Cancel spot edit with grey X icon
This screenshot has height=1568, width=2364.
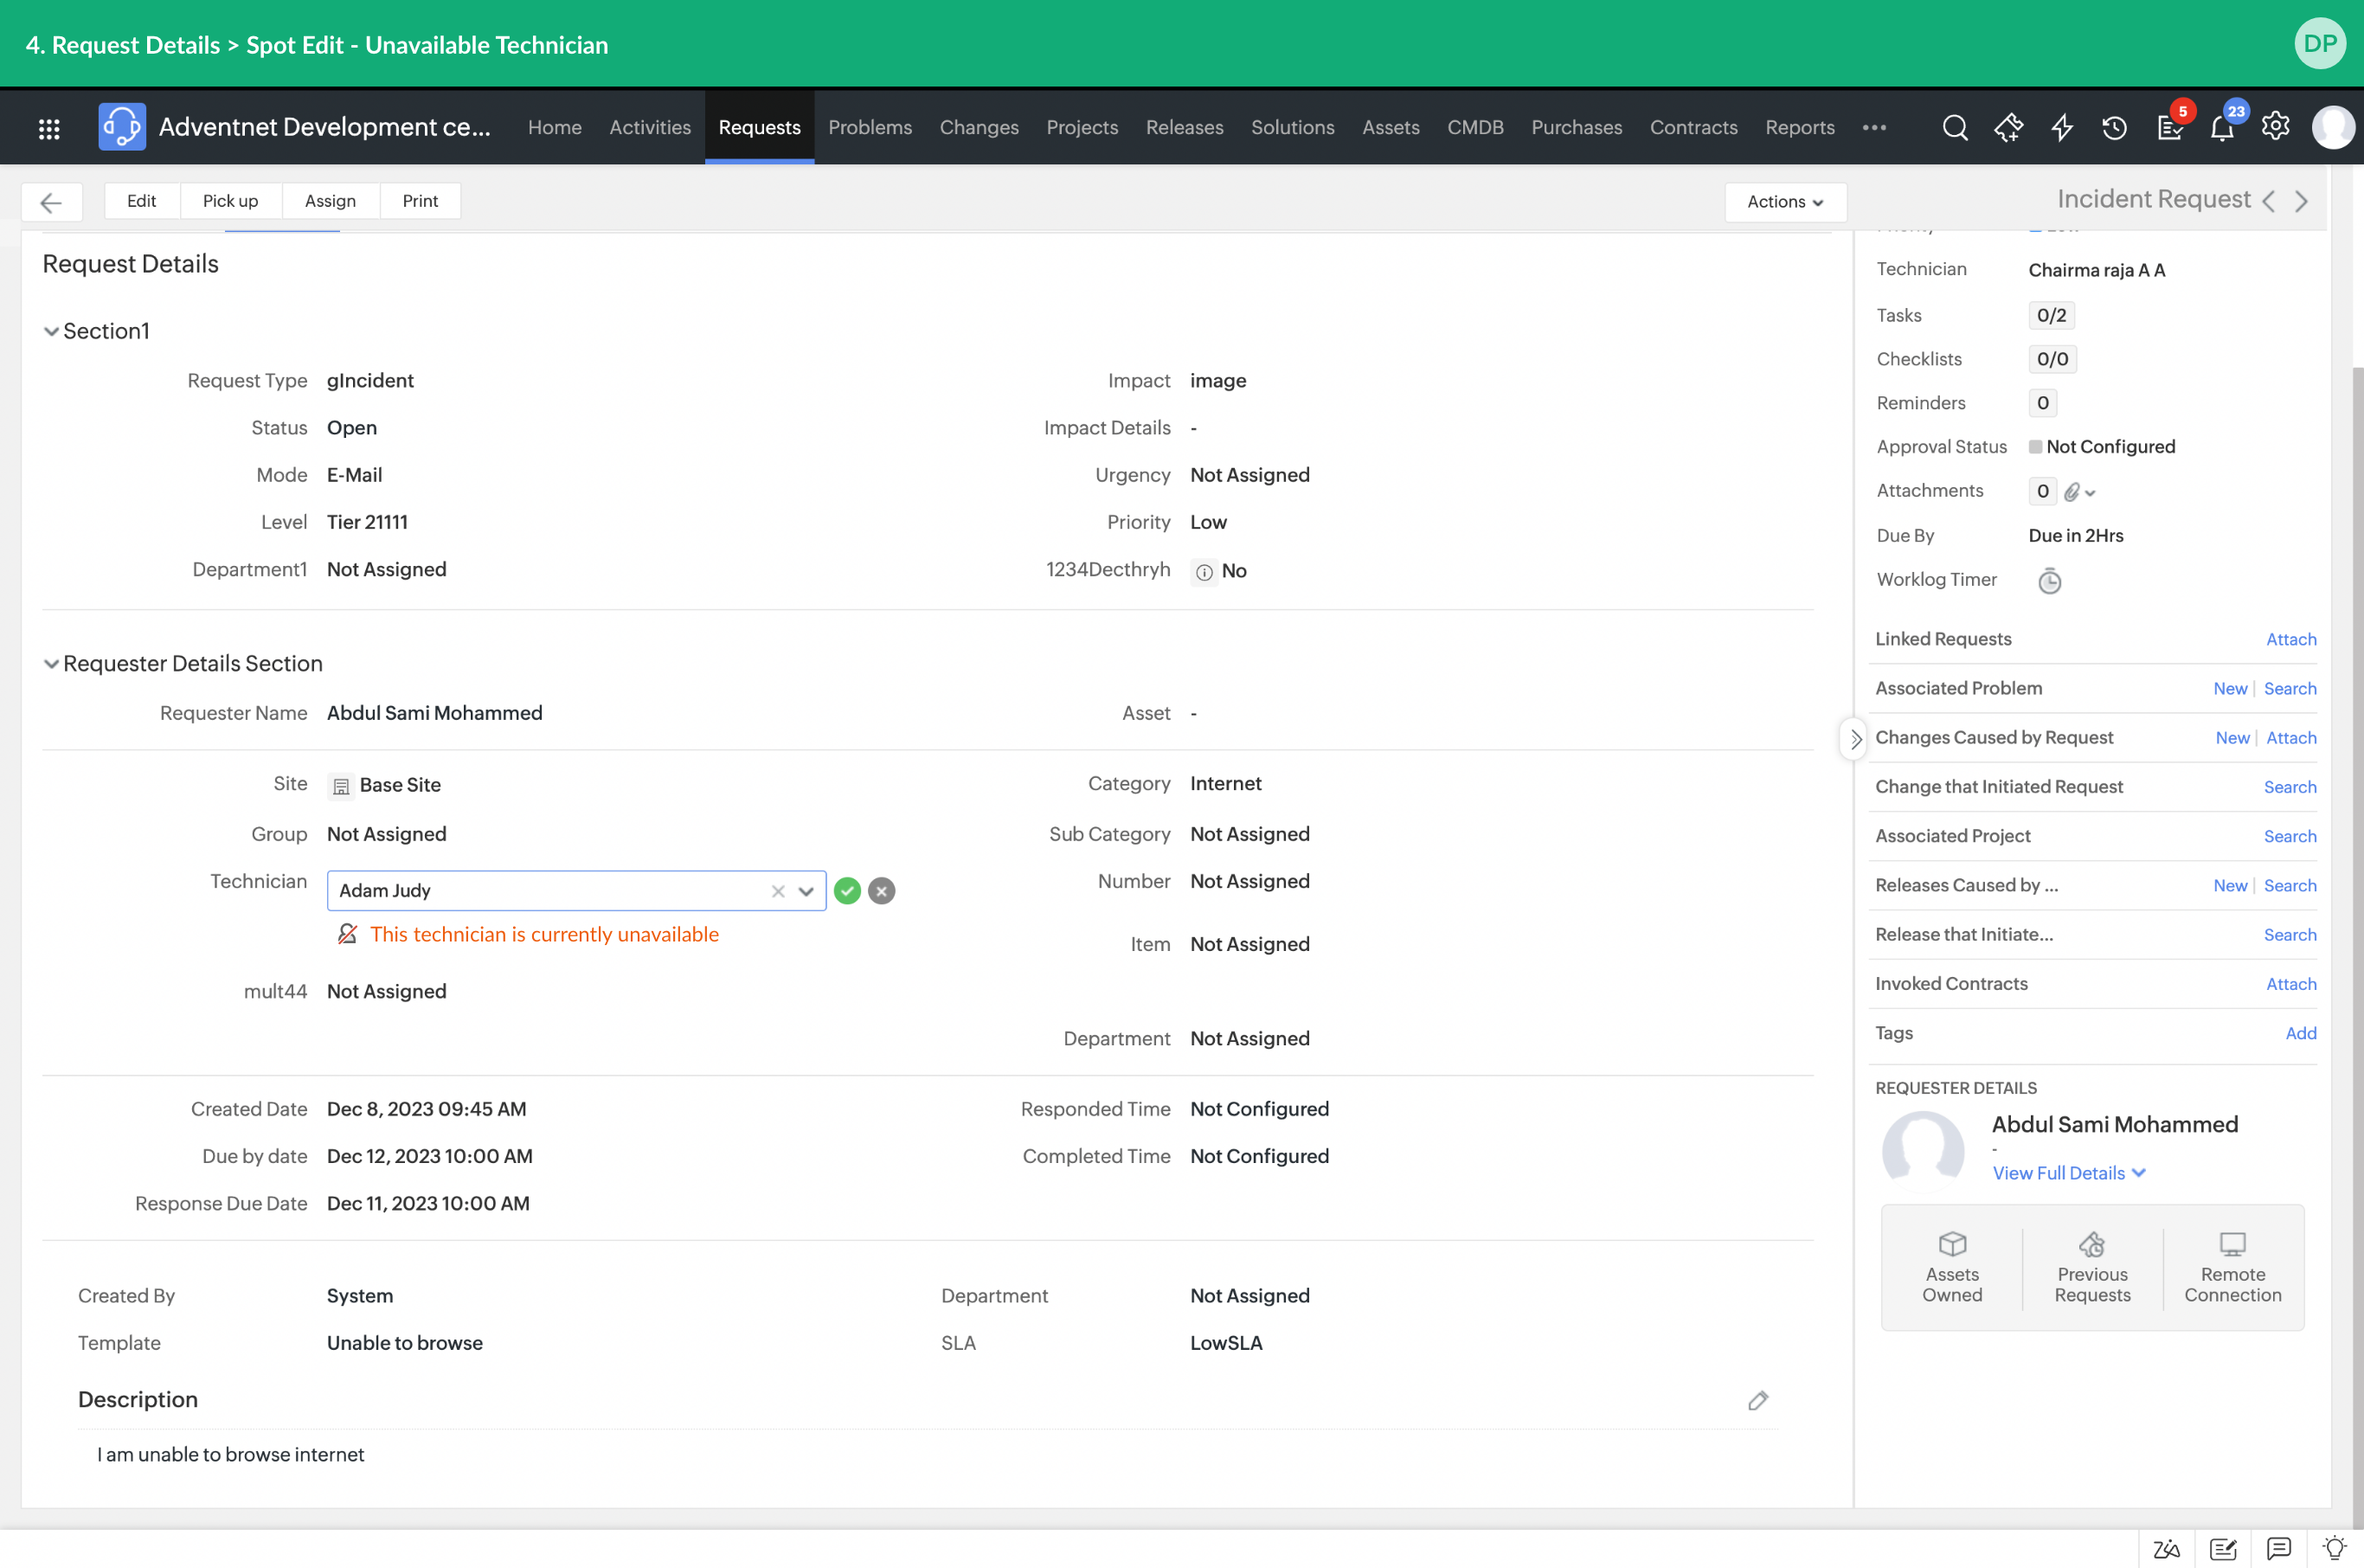click(x=881, y=891)
